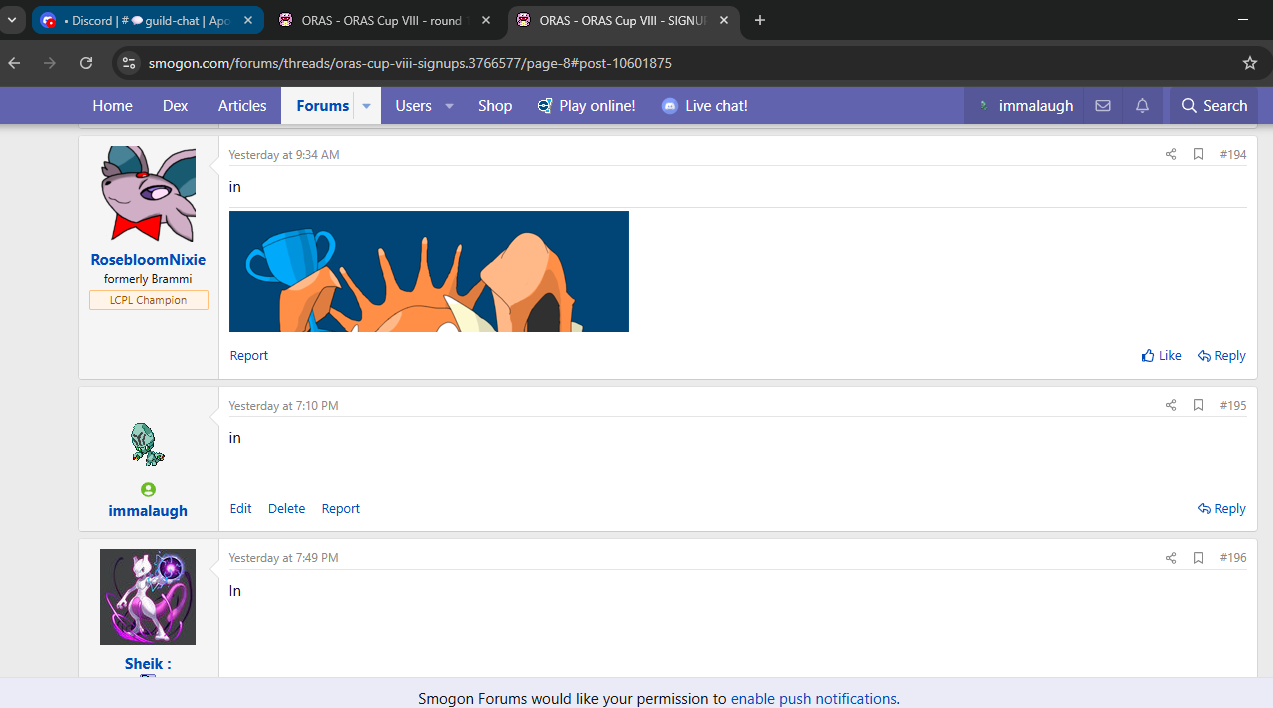This screenshot has height=708, width=1273.
Task: Reply to post #195
Action: tap(1222, 508)
